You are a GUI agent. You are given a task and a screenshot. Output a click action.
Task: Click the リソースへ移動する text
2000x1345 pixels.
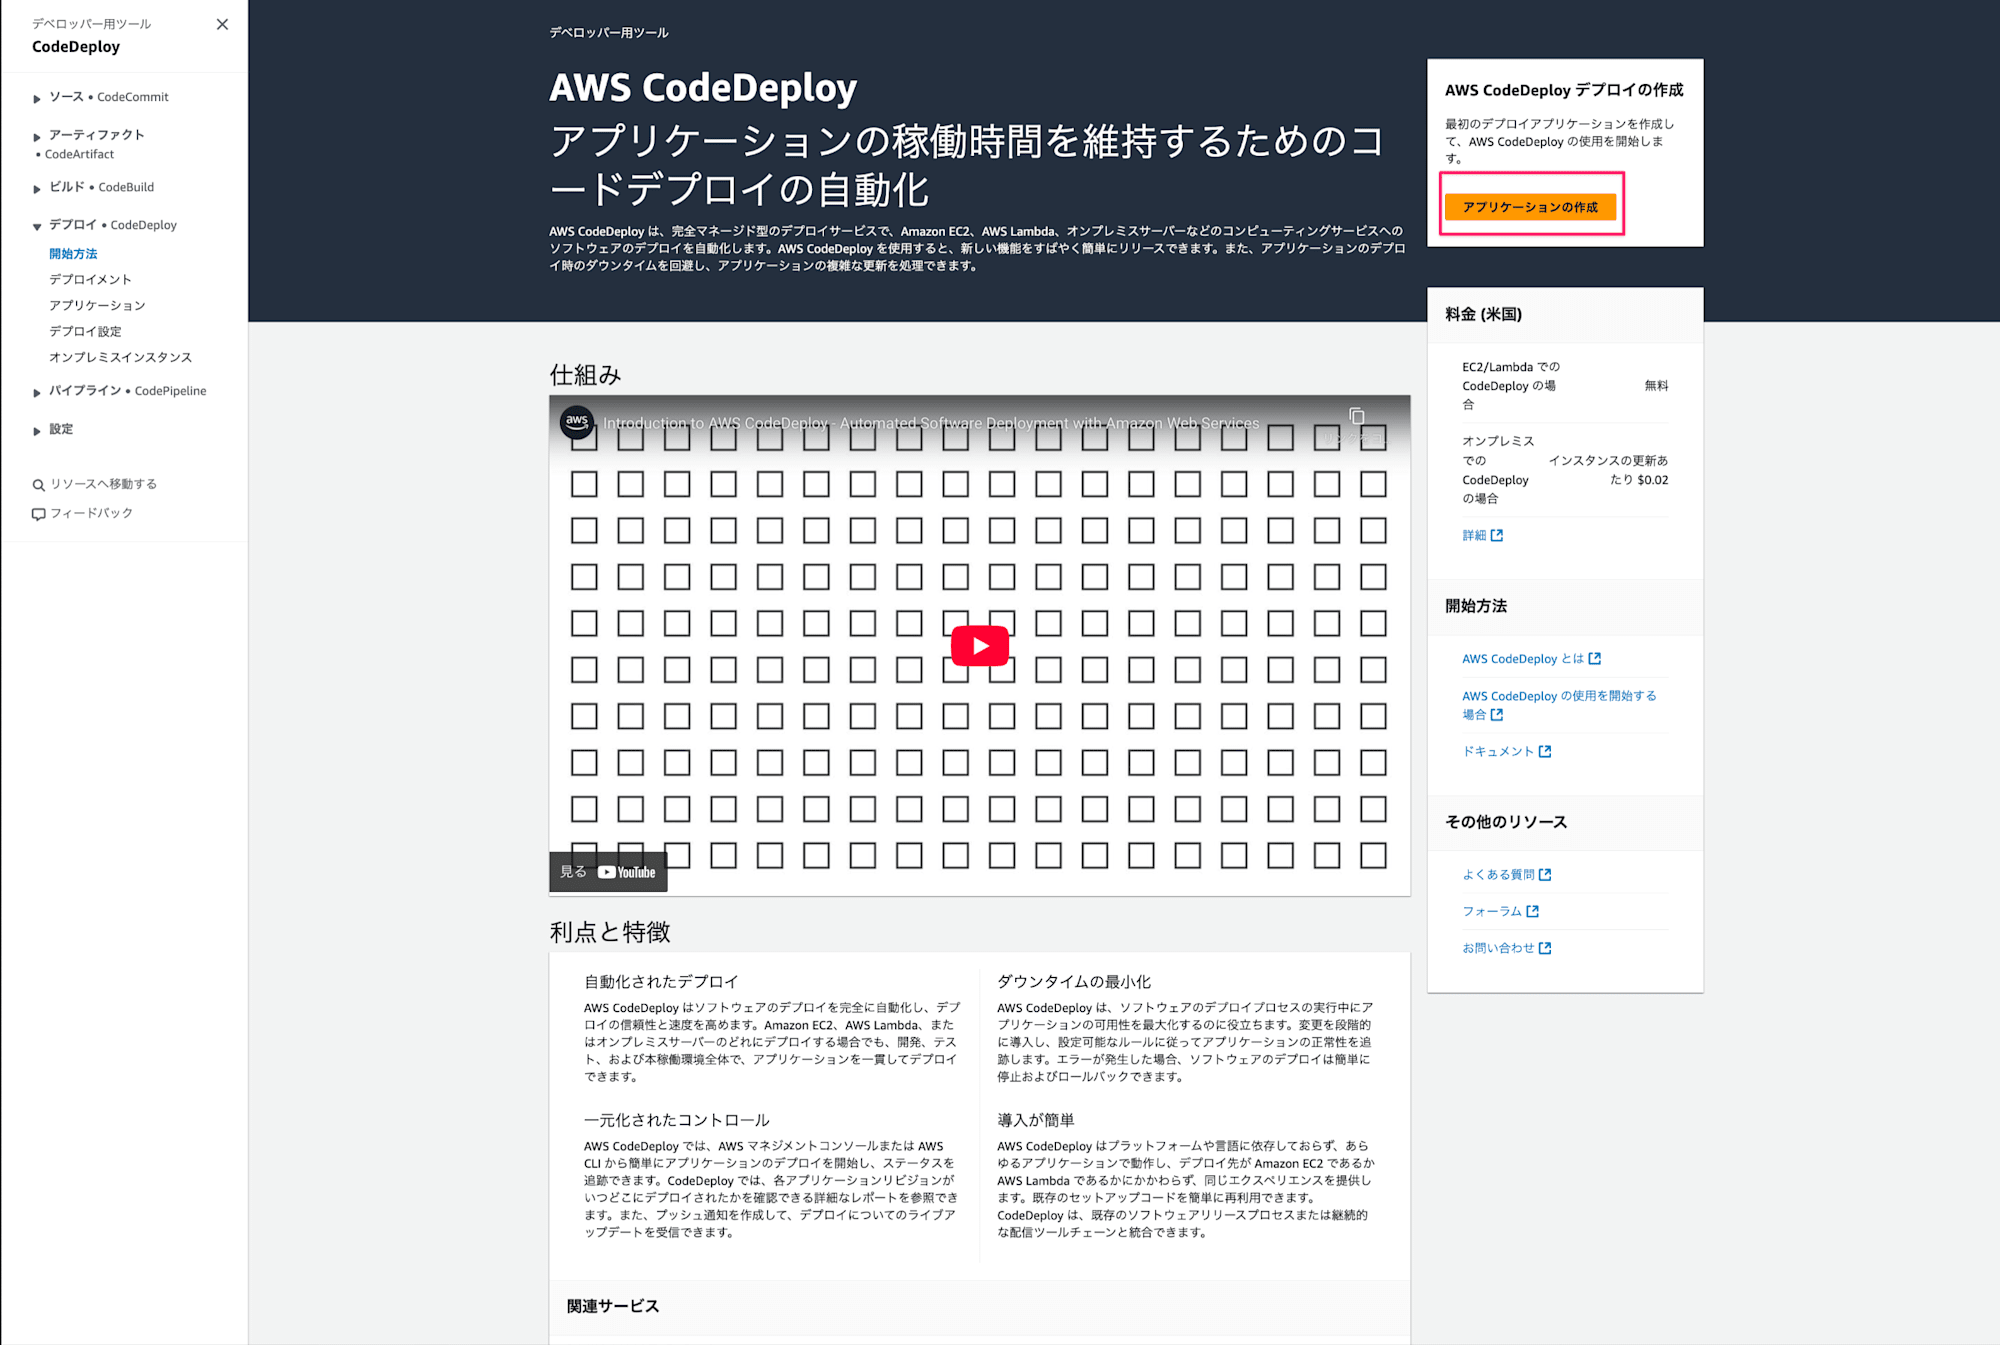[x=104, y=484]
